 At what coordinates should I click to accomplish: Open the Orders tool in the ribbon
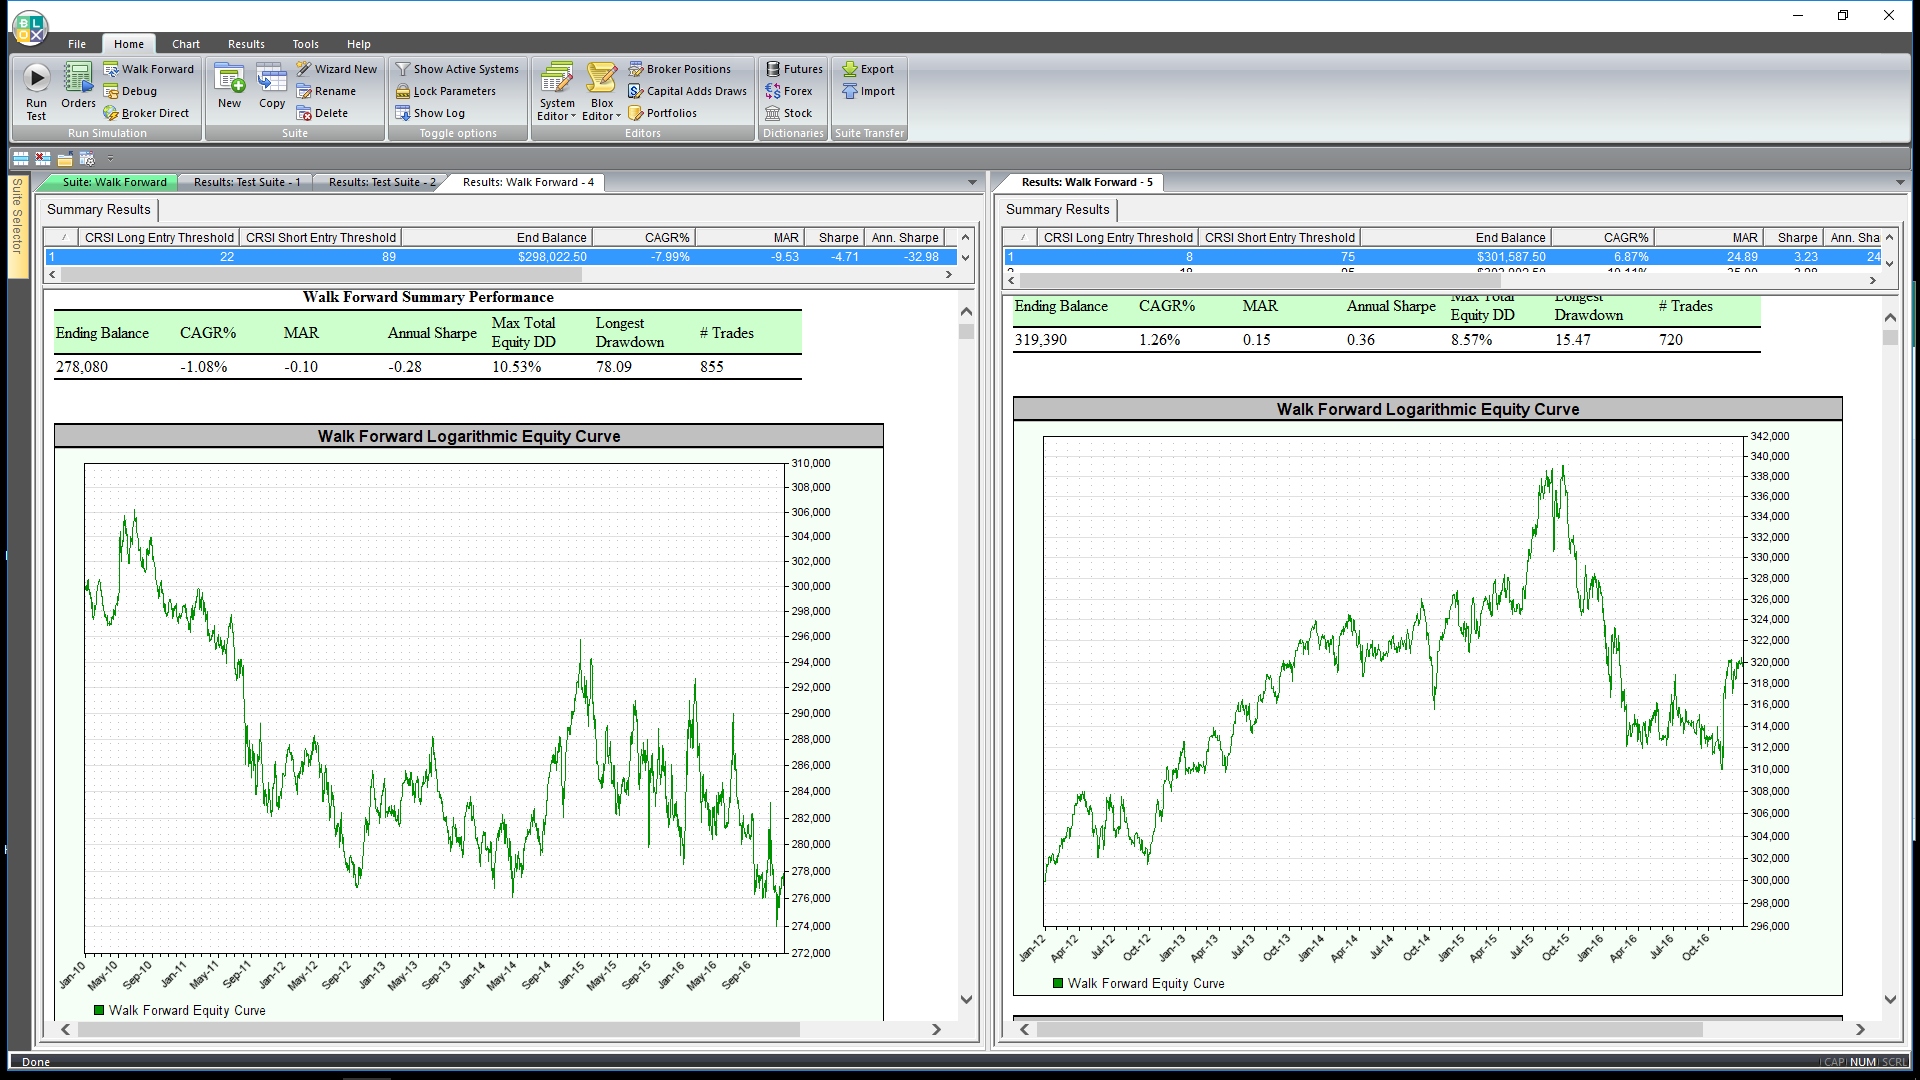pos(78,86)
